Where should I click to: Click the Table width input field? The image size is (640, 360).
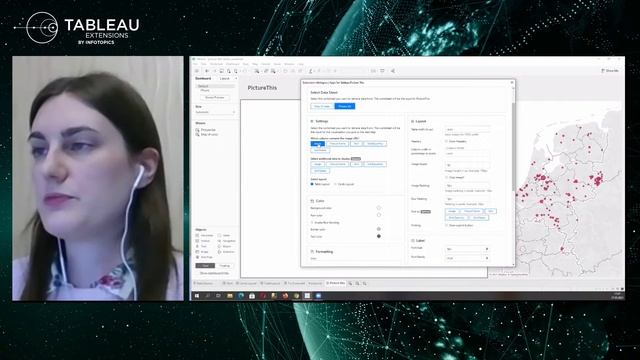[467, 129]
